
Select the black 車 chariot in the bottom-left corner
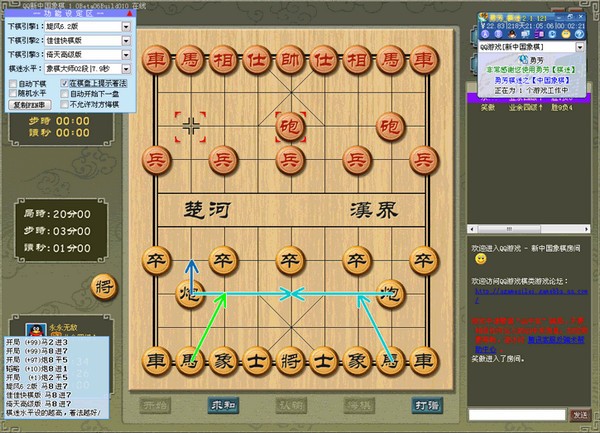point(156,361)
